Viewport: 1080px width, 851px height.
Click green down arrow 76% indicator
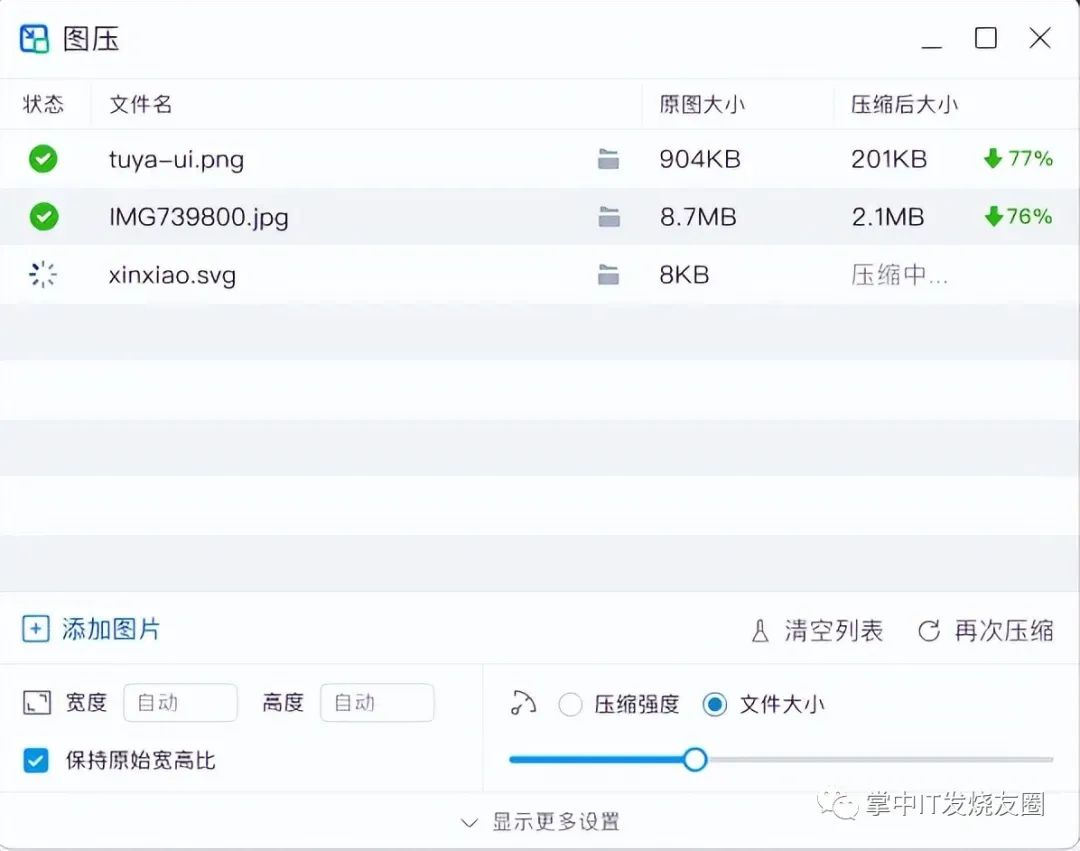pos(1018,216)
